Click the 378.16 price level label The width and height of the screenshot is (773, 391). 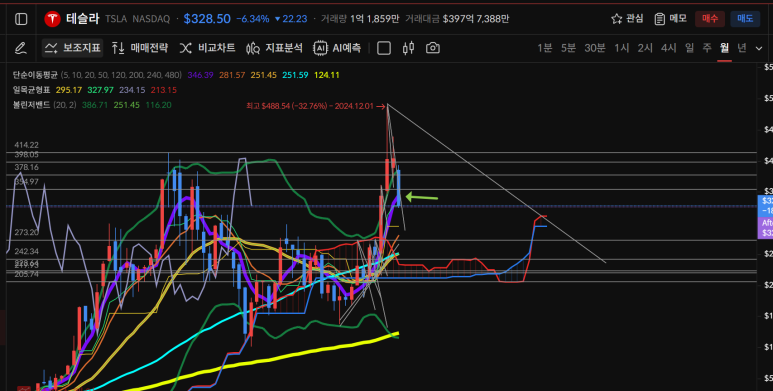pos(27,167)
